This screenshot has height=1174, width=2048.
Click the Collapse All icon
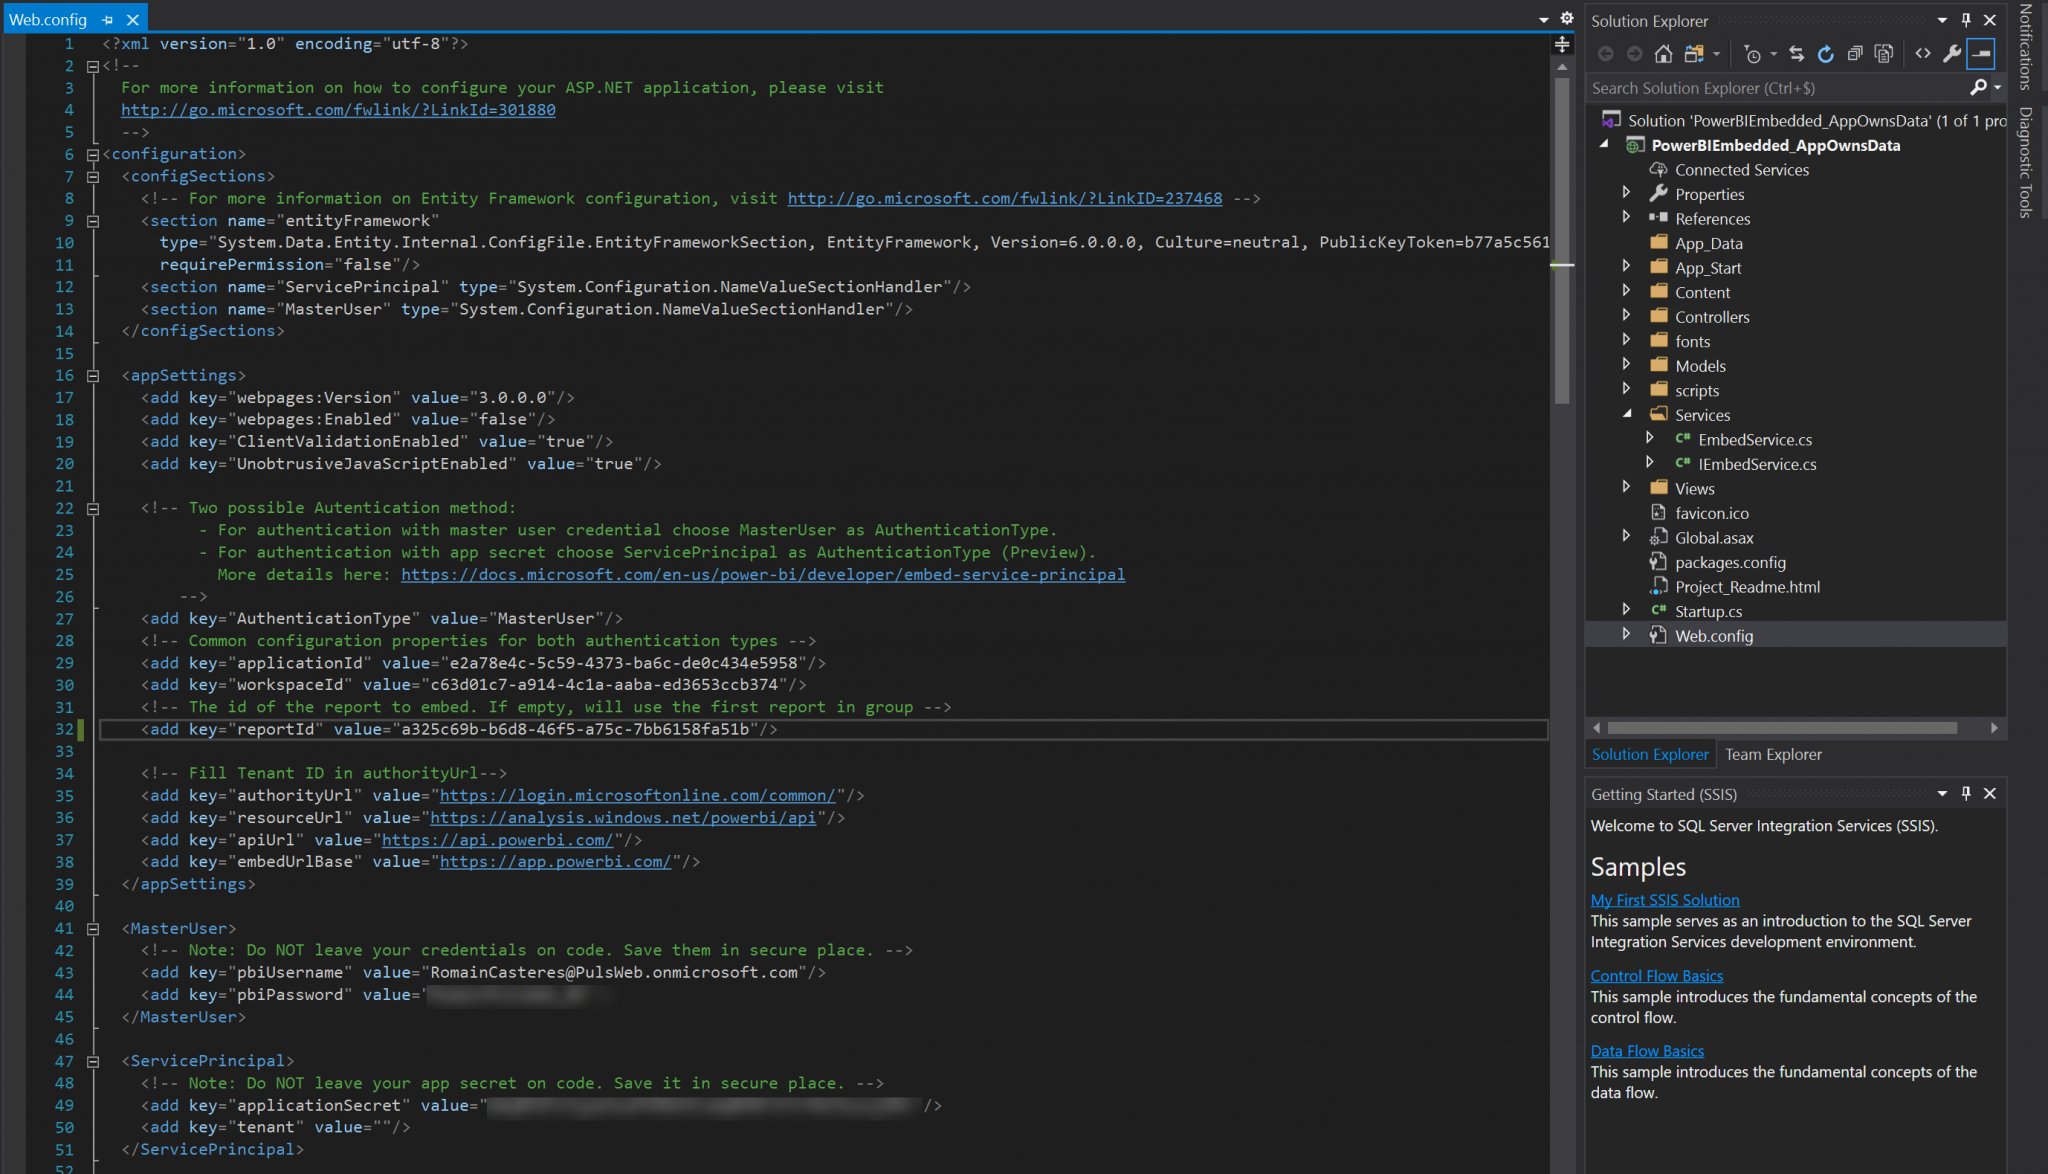pyautogui.click(x=1854, y=54)
